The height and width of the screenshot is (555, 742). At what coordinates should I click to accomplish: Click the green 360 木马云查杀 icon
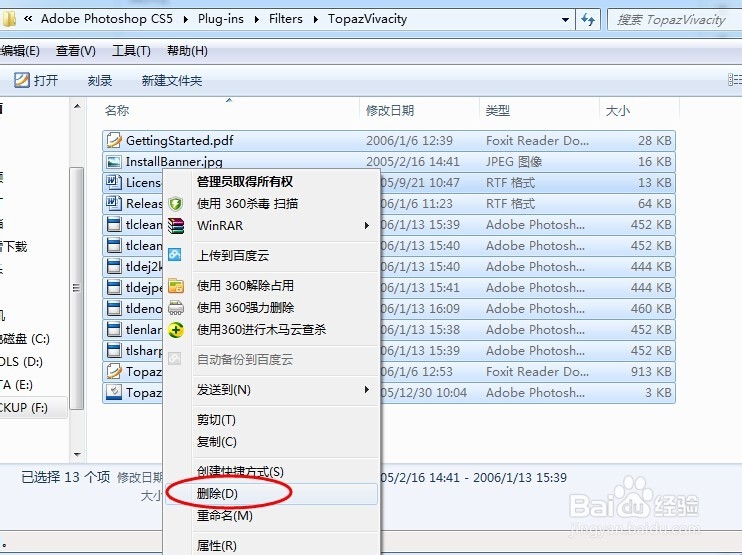click(x=176, y=330)
